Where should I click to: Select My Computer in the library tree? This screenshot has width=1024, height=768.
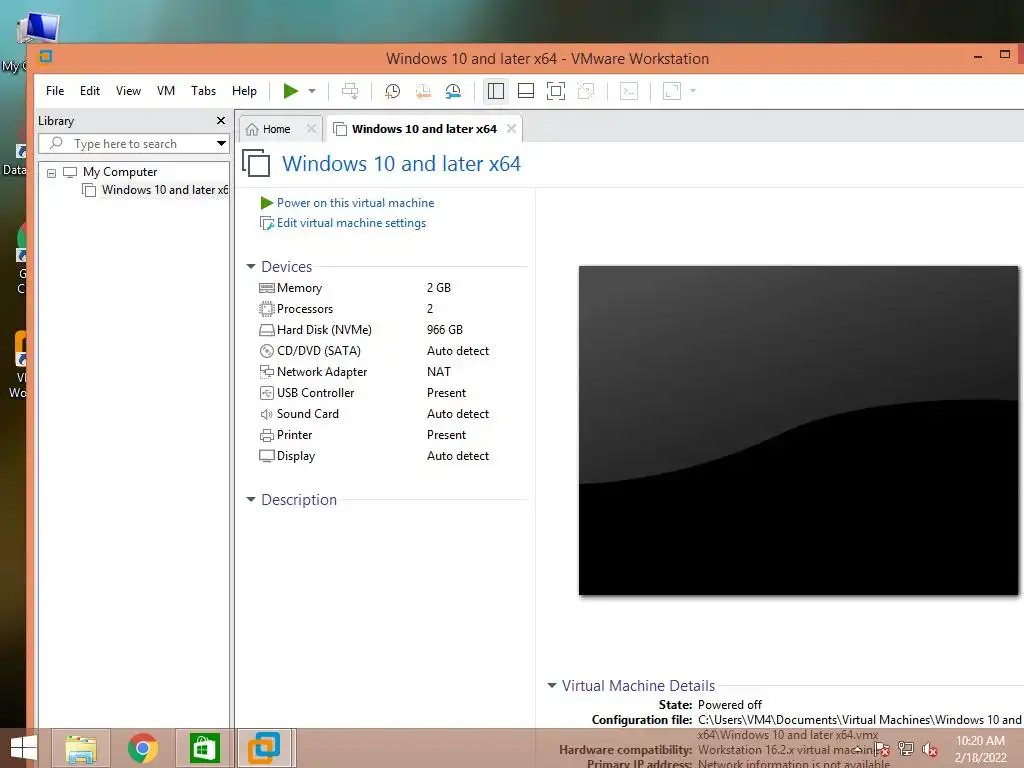120,172
